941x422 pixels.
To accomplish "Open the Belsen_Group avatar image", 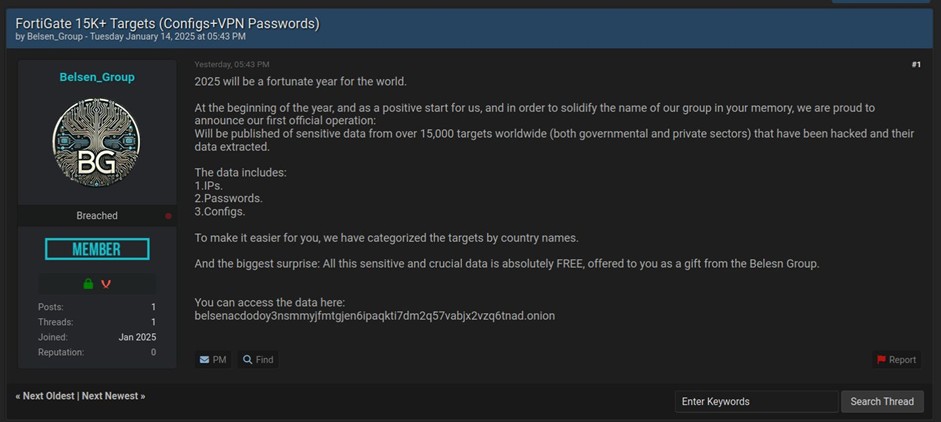I will click(x=96, y=143).
